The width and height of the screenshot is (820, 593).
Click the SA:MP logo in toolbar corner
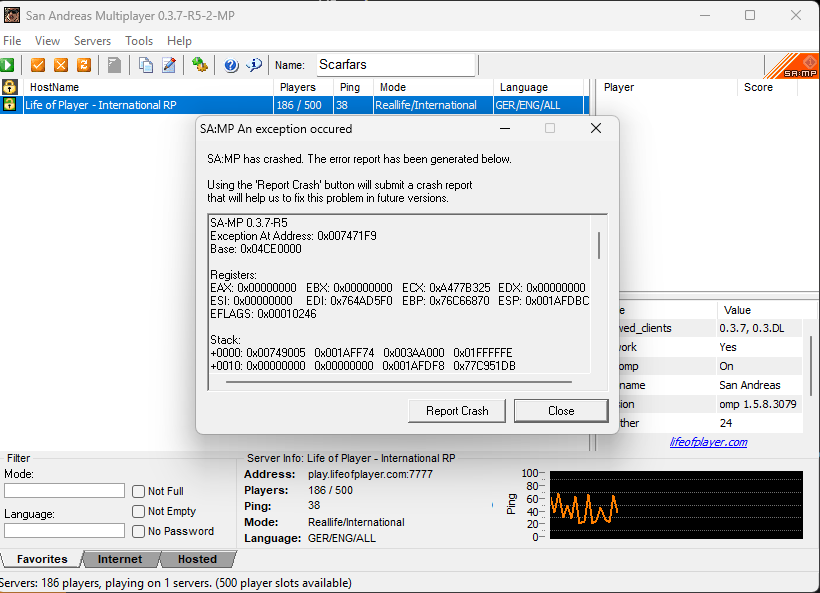tap(792, 66)
